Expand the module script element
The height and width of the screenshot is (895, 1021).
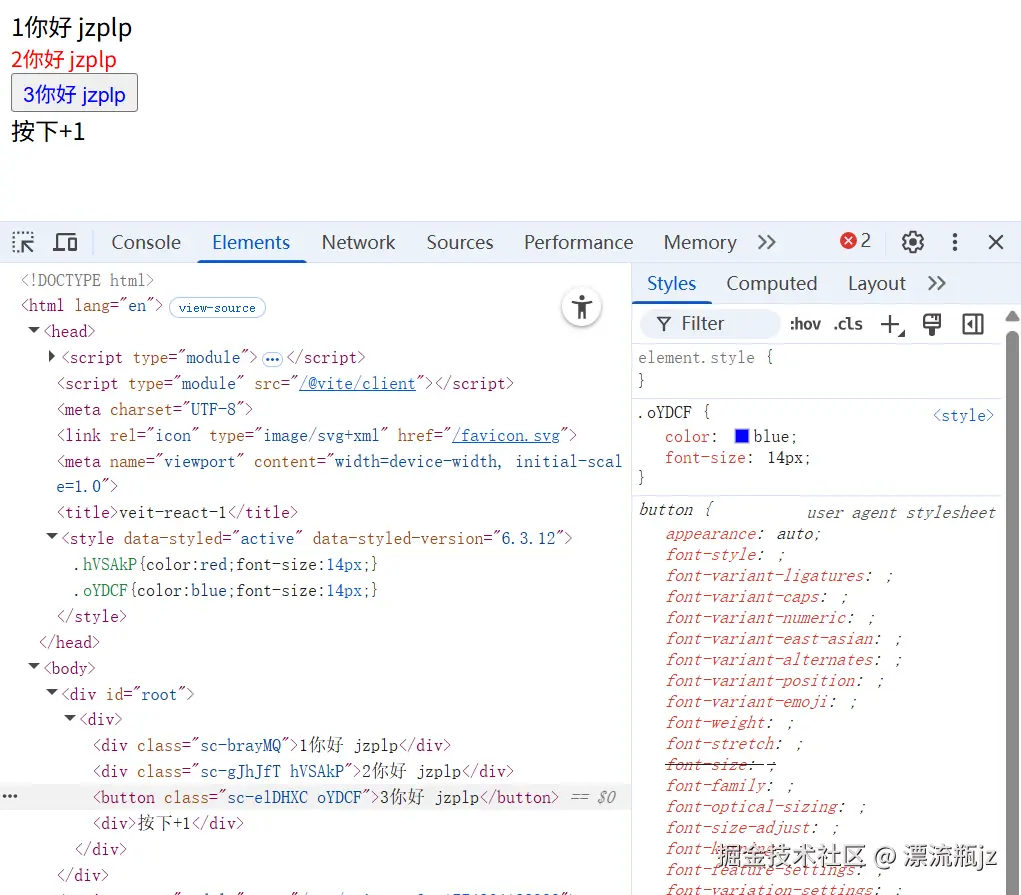coord(52,357)
